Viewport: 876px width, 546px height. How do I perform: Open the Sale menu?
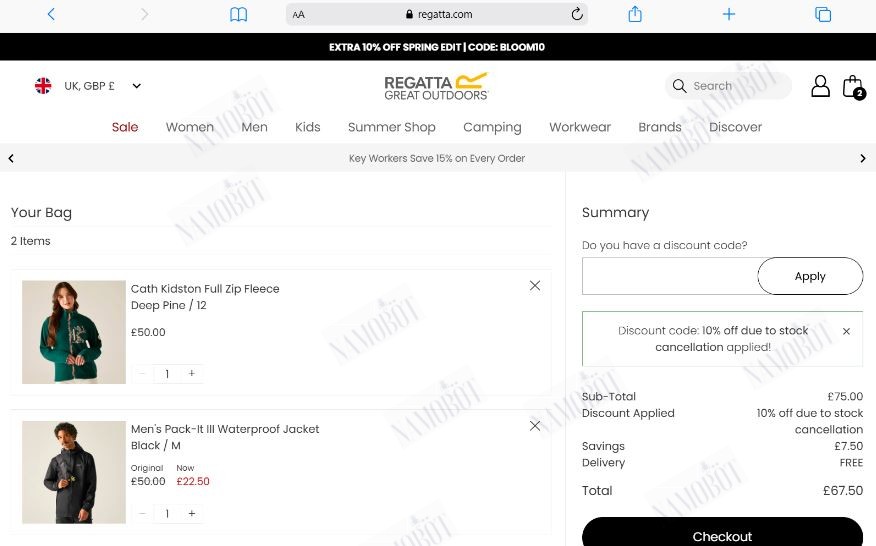point(125,127)
